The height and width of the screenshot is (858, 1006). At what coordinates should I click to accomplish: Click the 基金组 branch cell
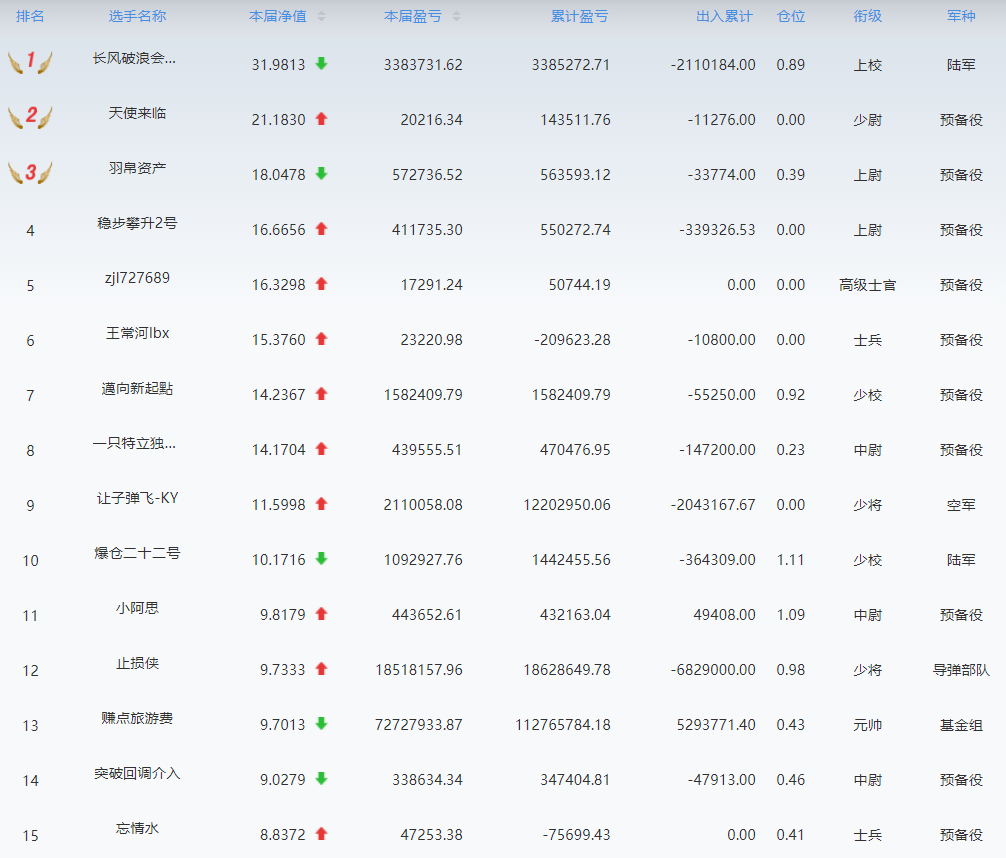[x=961, y=725]
